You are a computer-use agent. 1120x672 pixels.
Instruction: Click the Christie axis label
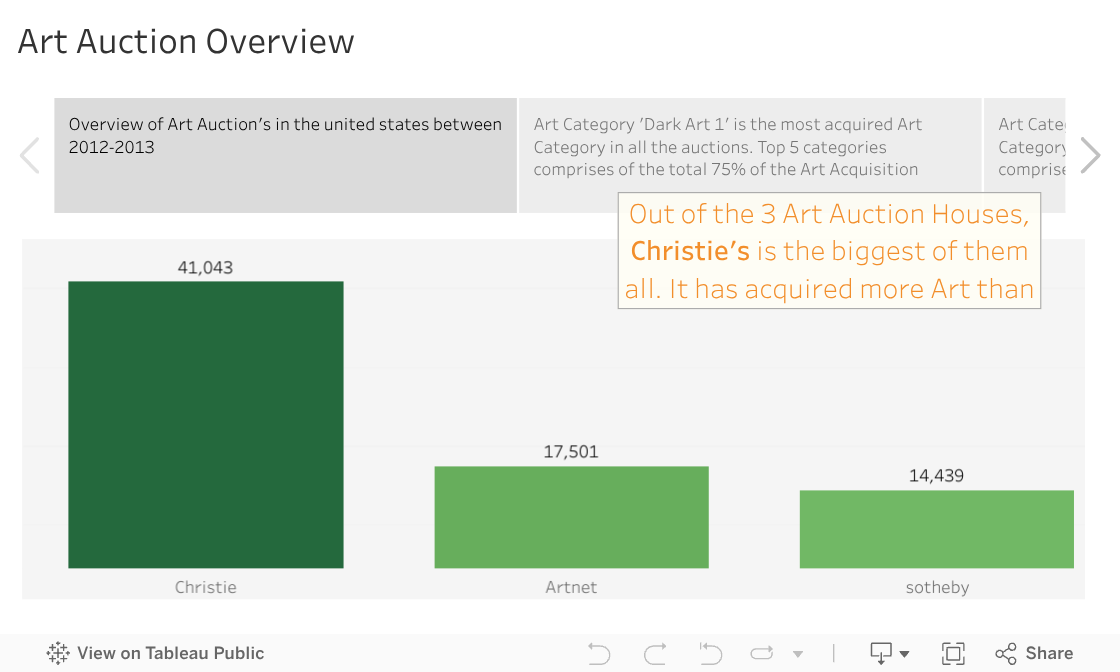(205, 587)
